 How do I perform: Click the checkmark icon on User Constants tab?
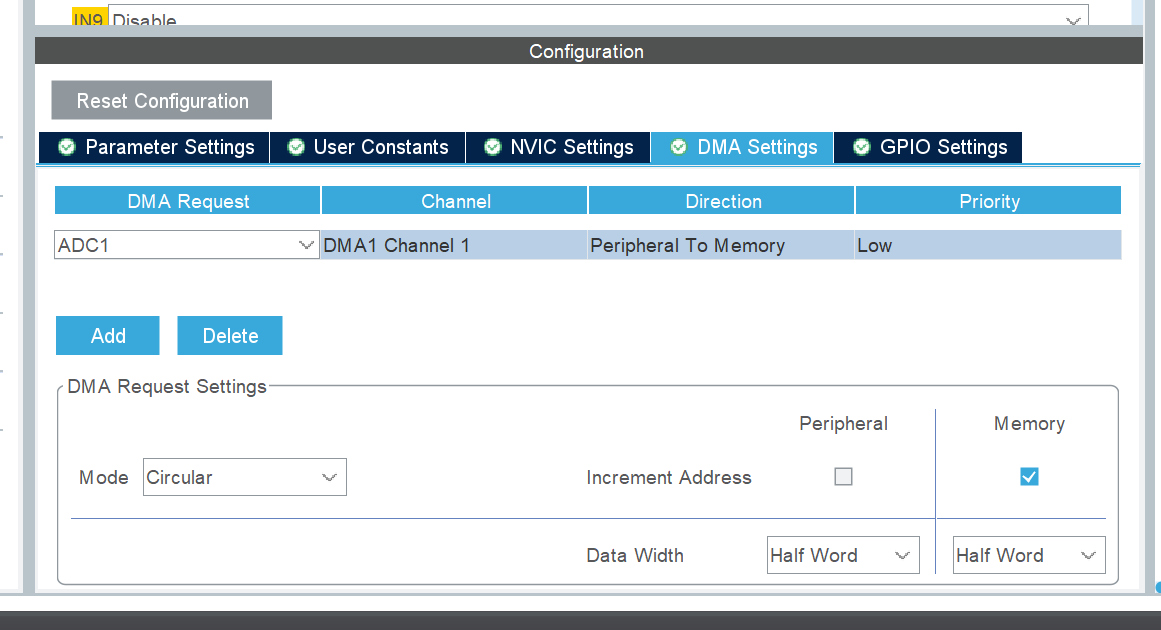point(296,147)
